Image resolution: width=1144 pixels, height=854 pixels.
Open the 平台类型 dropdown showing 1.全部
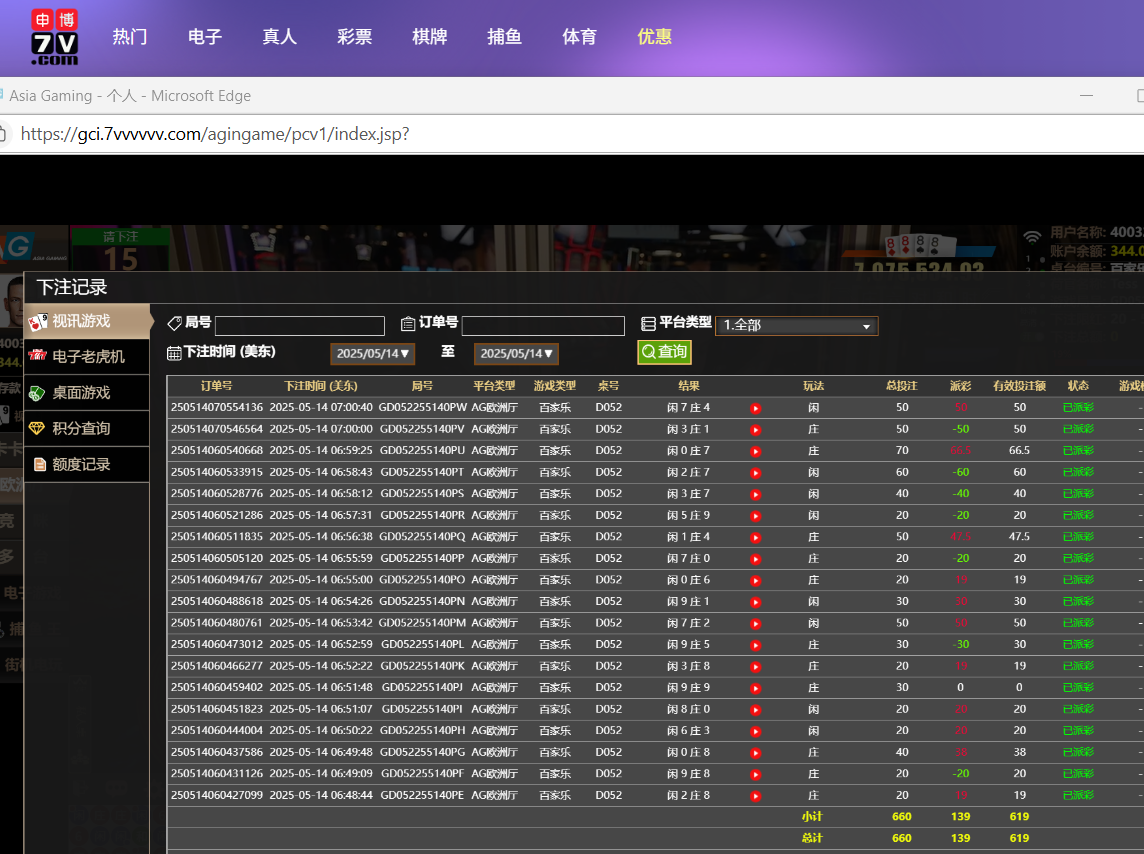coord(796,326)
